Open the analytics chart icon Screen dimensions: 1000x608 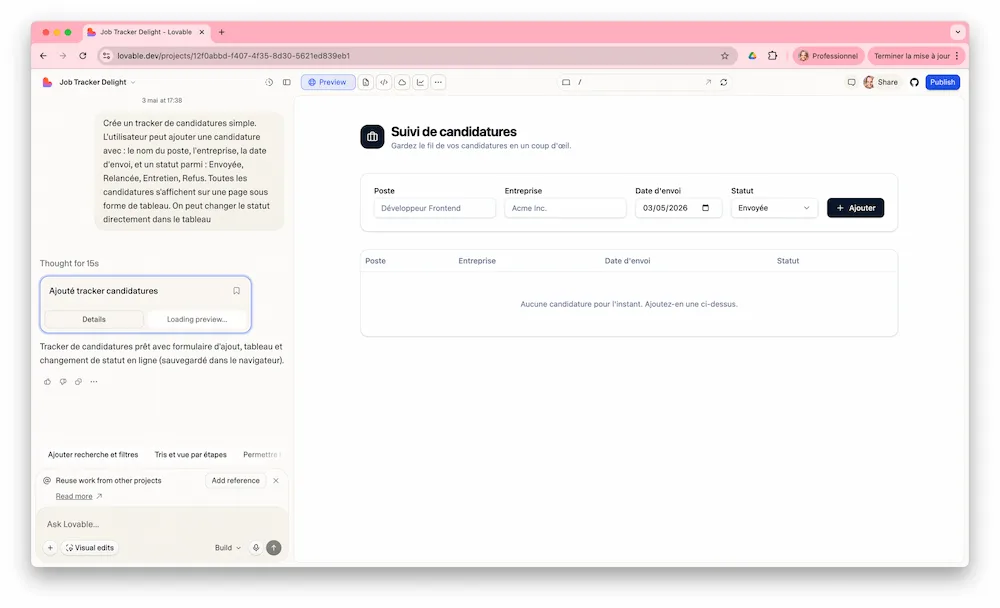click(420, 82)
